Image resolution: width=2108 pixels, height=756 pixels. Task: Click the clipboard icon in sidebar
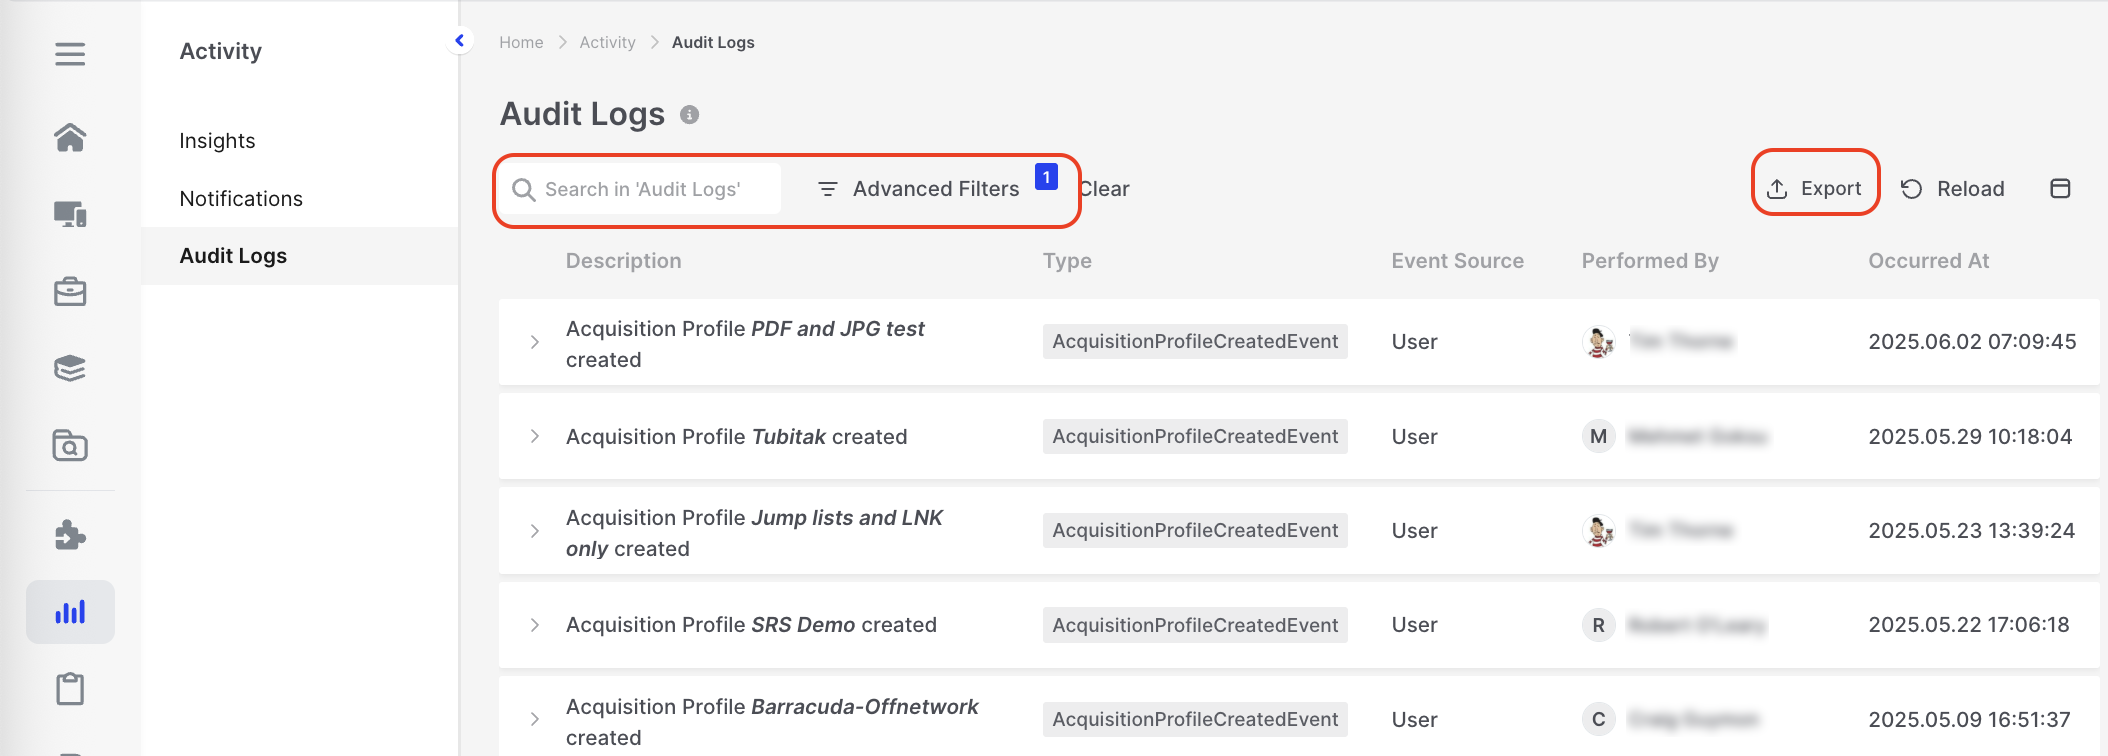pyautogui.click(x=70, y=689)
